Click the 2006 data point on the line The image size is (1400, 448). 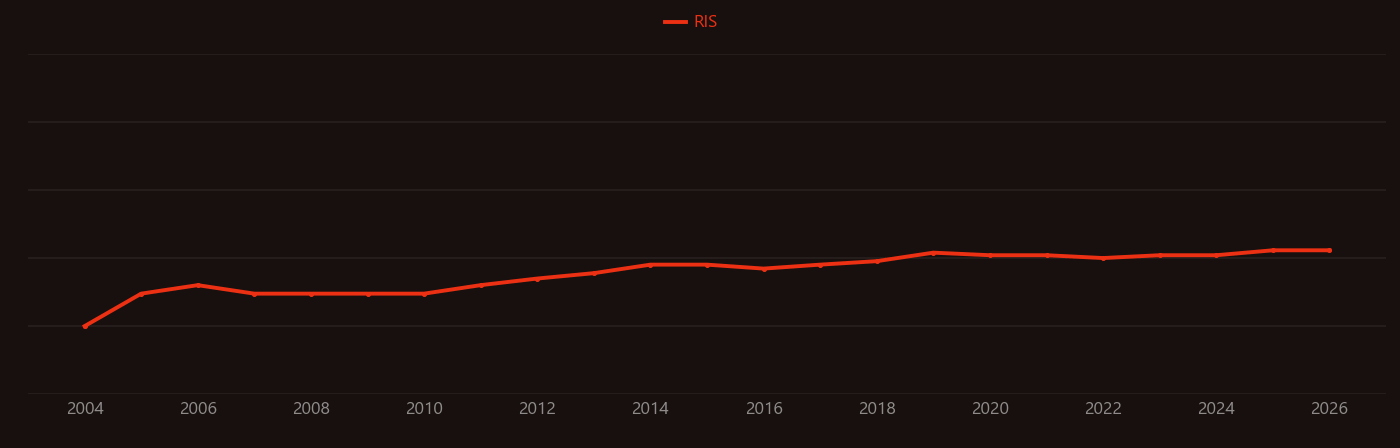click(198, 285)
